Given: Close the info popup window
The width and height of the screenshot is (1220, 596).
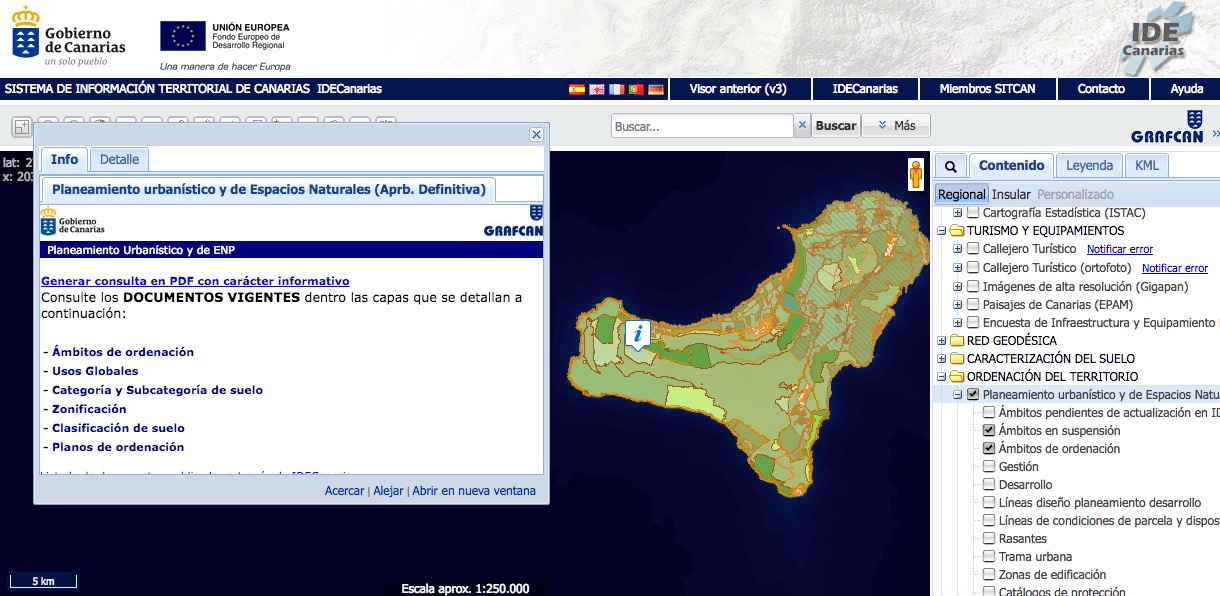Looking at the screenshot, I should coord(536,135).
